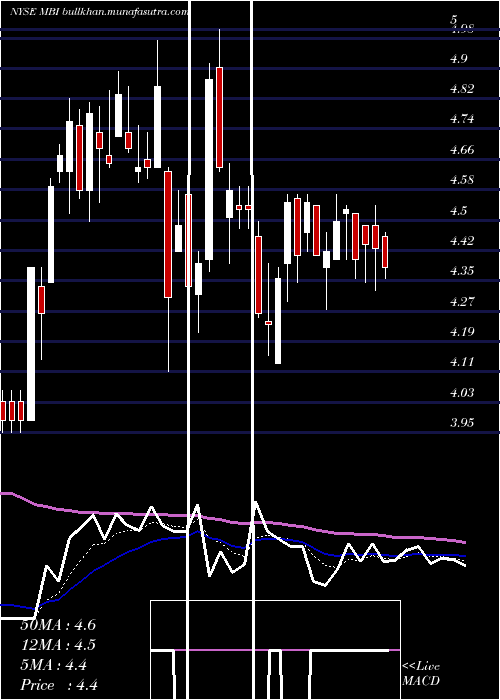Click the large red candle topping near 4.9
The image size is (500, 700).
pyautogui.click(x=219, y=118)
